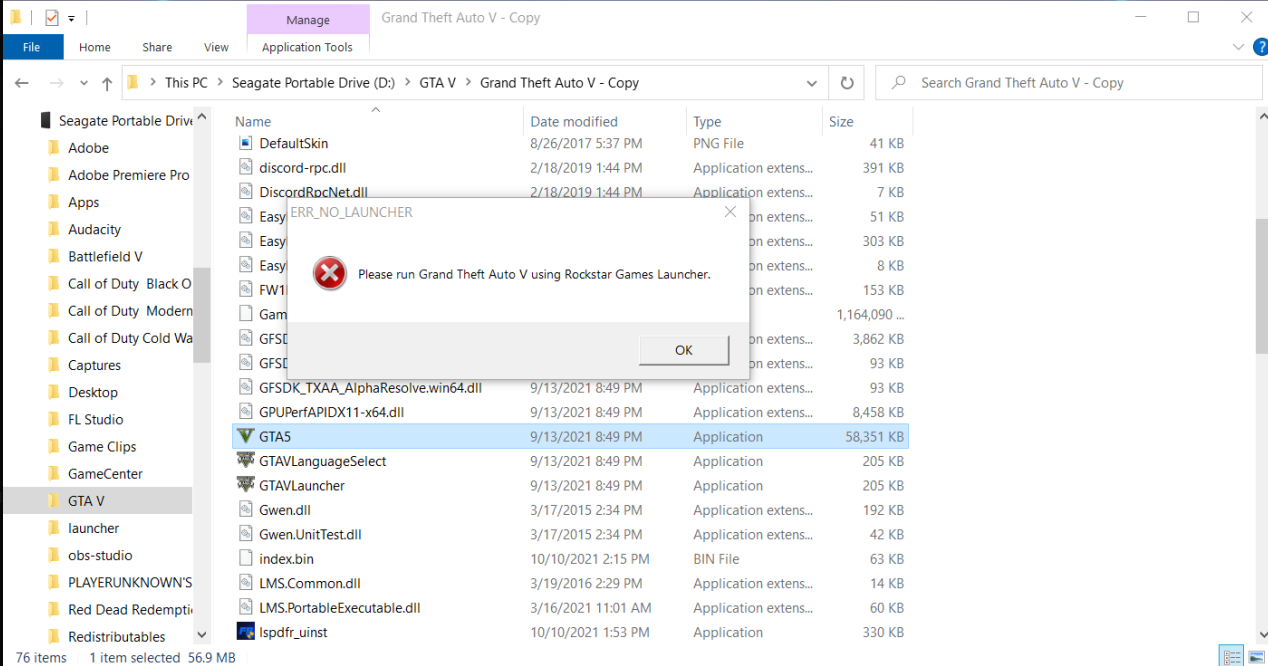Select LMS.Common.dll file name
The width and height of the screenshot is (1268, 666).
click(309, 583)
